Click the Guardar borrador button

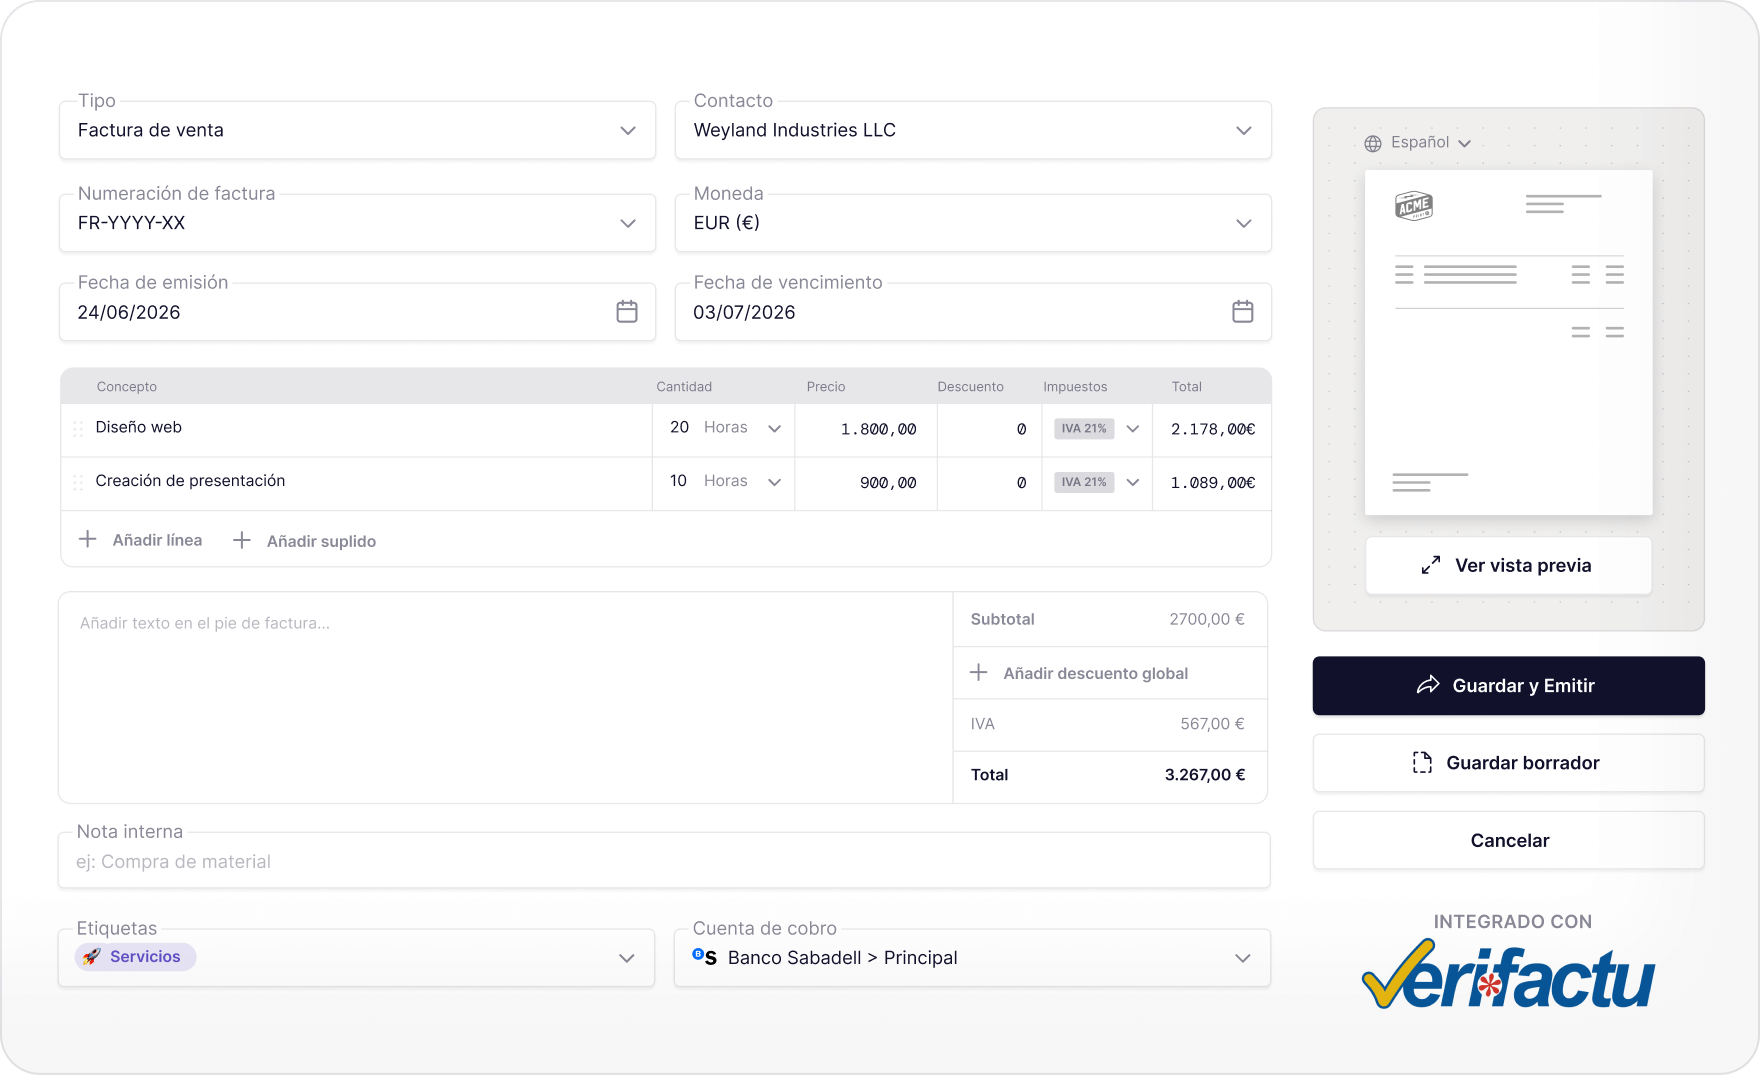1508,763
